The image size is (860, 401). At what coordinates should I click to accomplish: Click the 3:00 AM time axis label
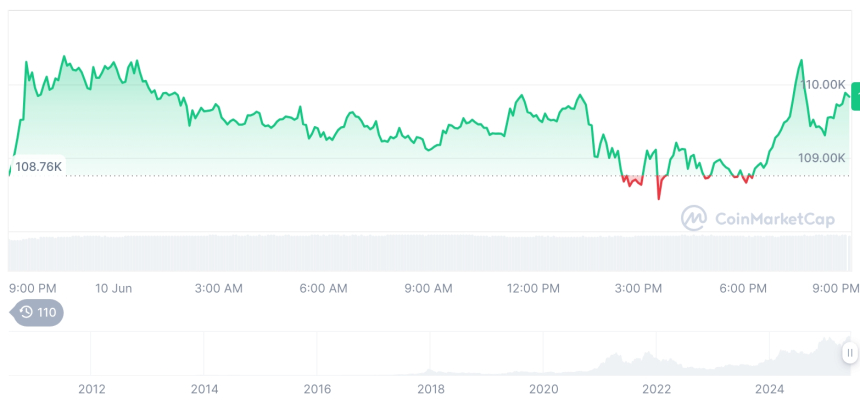click(219, 288)
